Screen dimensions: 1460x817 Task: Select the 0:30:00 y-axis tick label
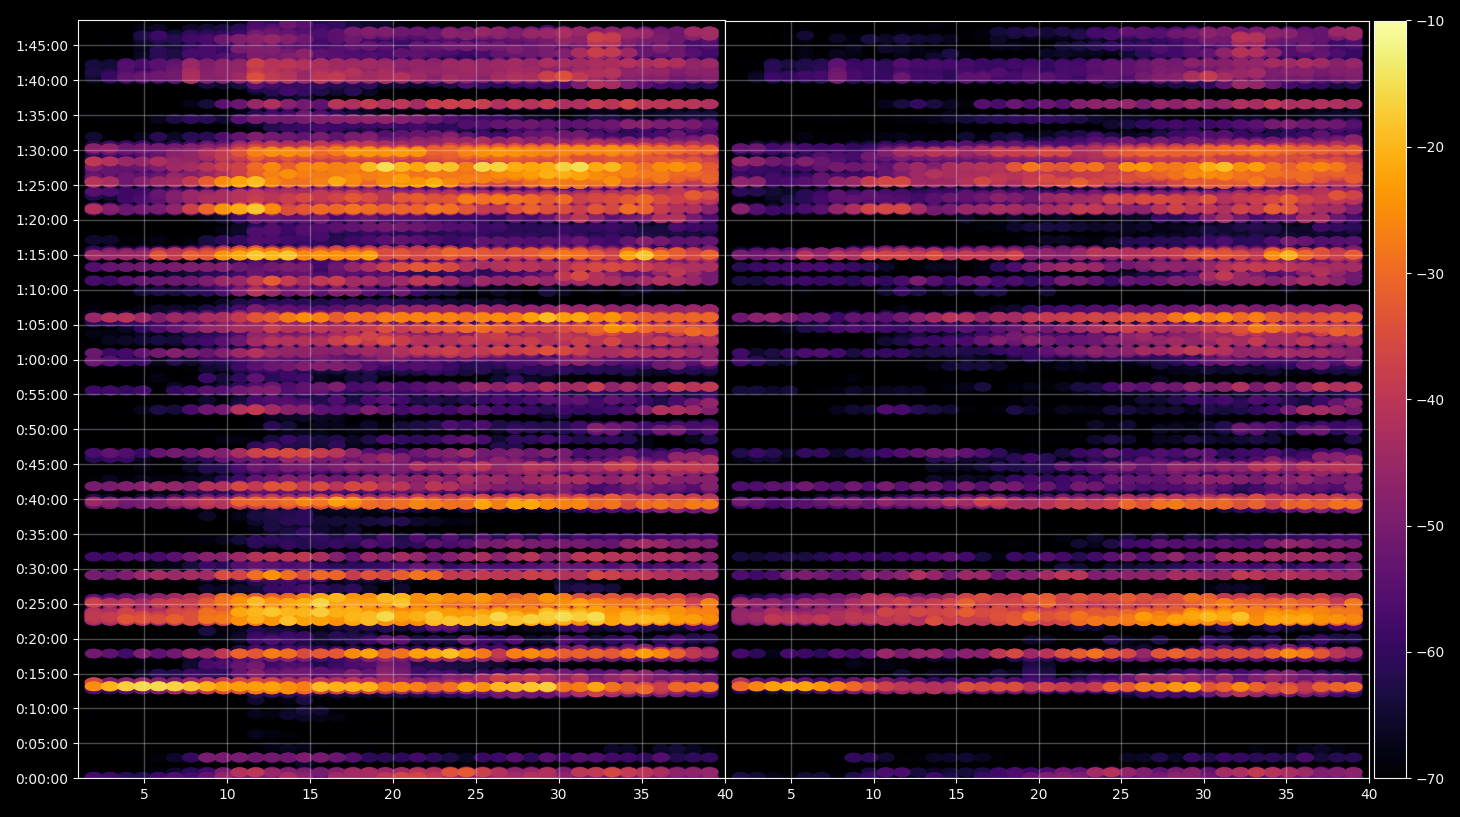[x=42, y=569]
